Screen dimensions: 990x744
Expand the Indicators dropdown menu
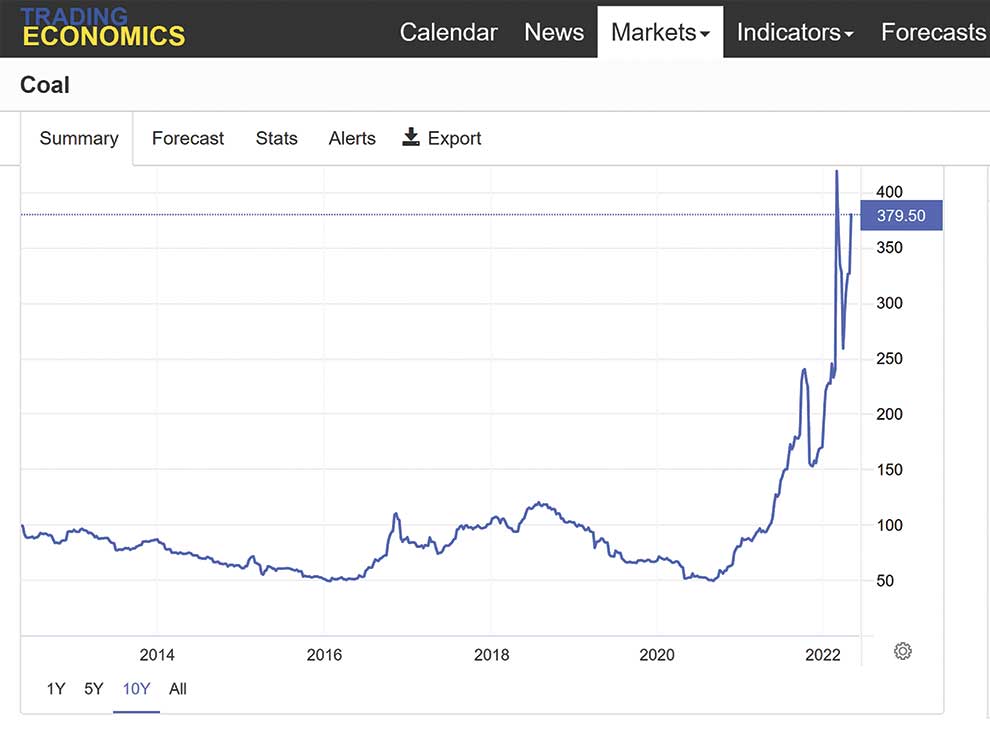pos(795,32)
